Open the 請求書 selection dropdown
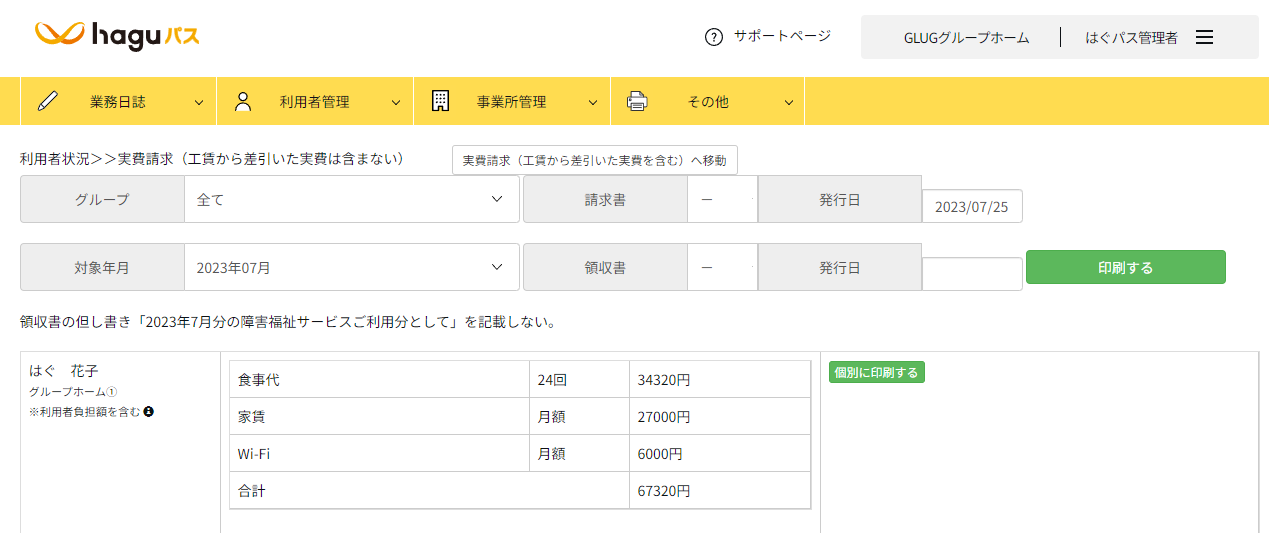The image size is (1269, 533). 721,199
